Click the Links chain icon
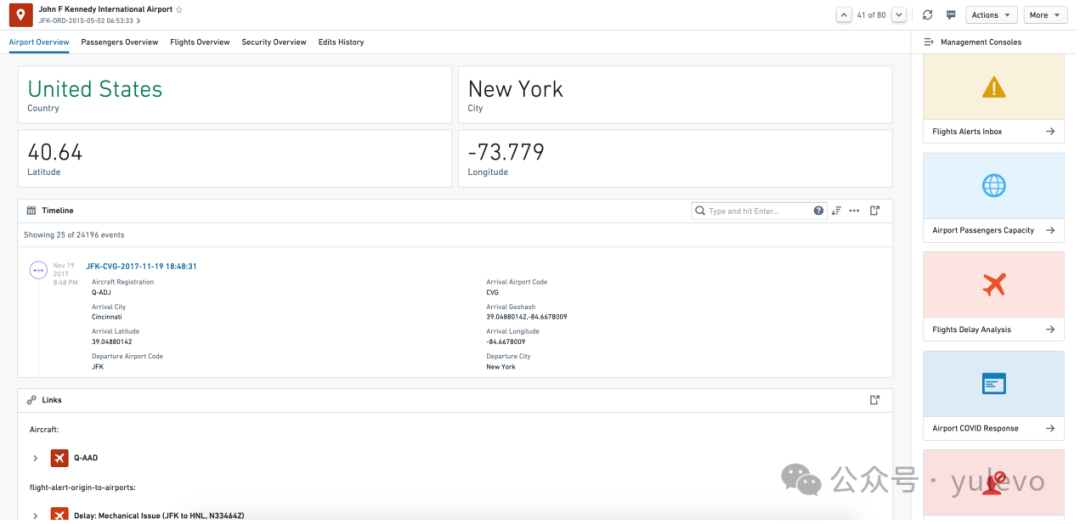Image resolution: width=1080 pixels, height=524 pixels. [x=31, y=400]
